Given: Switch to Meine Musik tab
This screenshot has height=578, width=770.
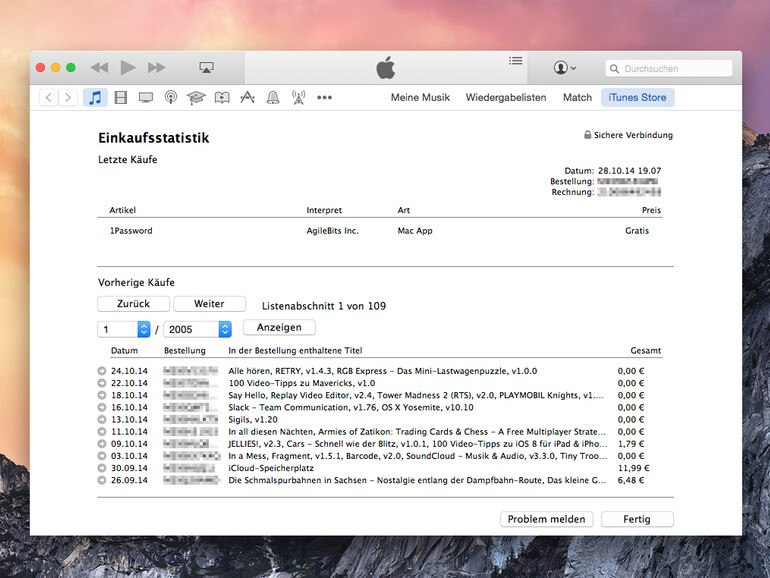Looking at the screenshot, I should pos(420,97).
